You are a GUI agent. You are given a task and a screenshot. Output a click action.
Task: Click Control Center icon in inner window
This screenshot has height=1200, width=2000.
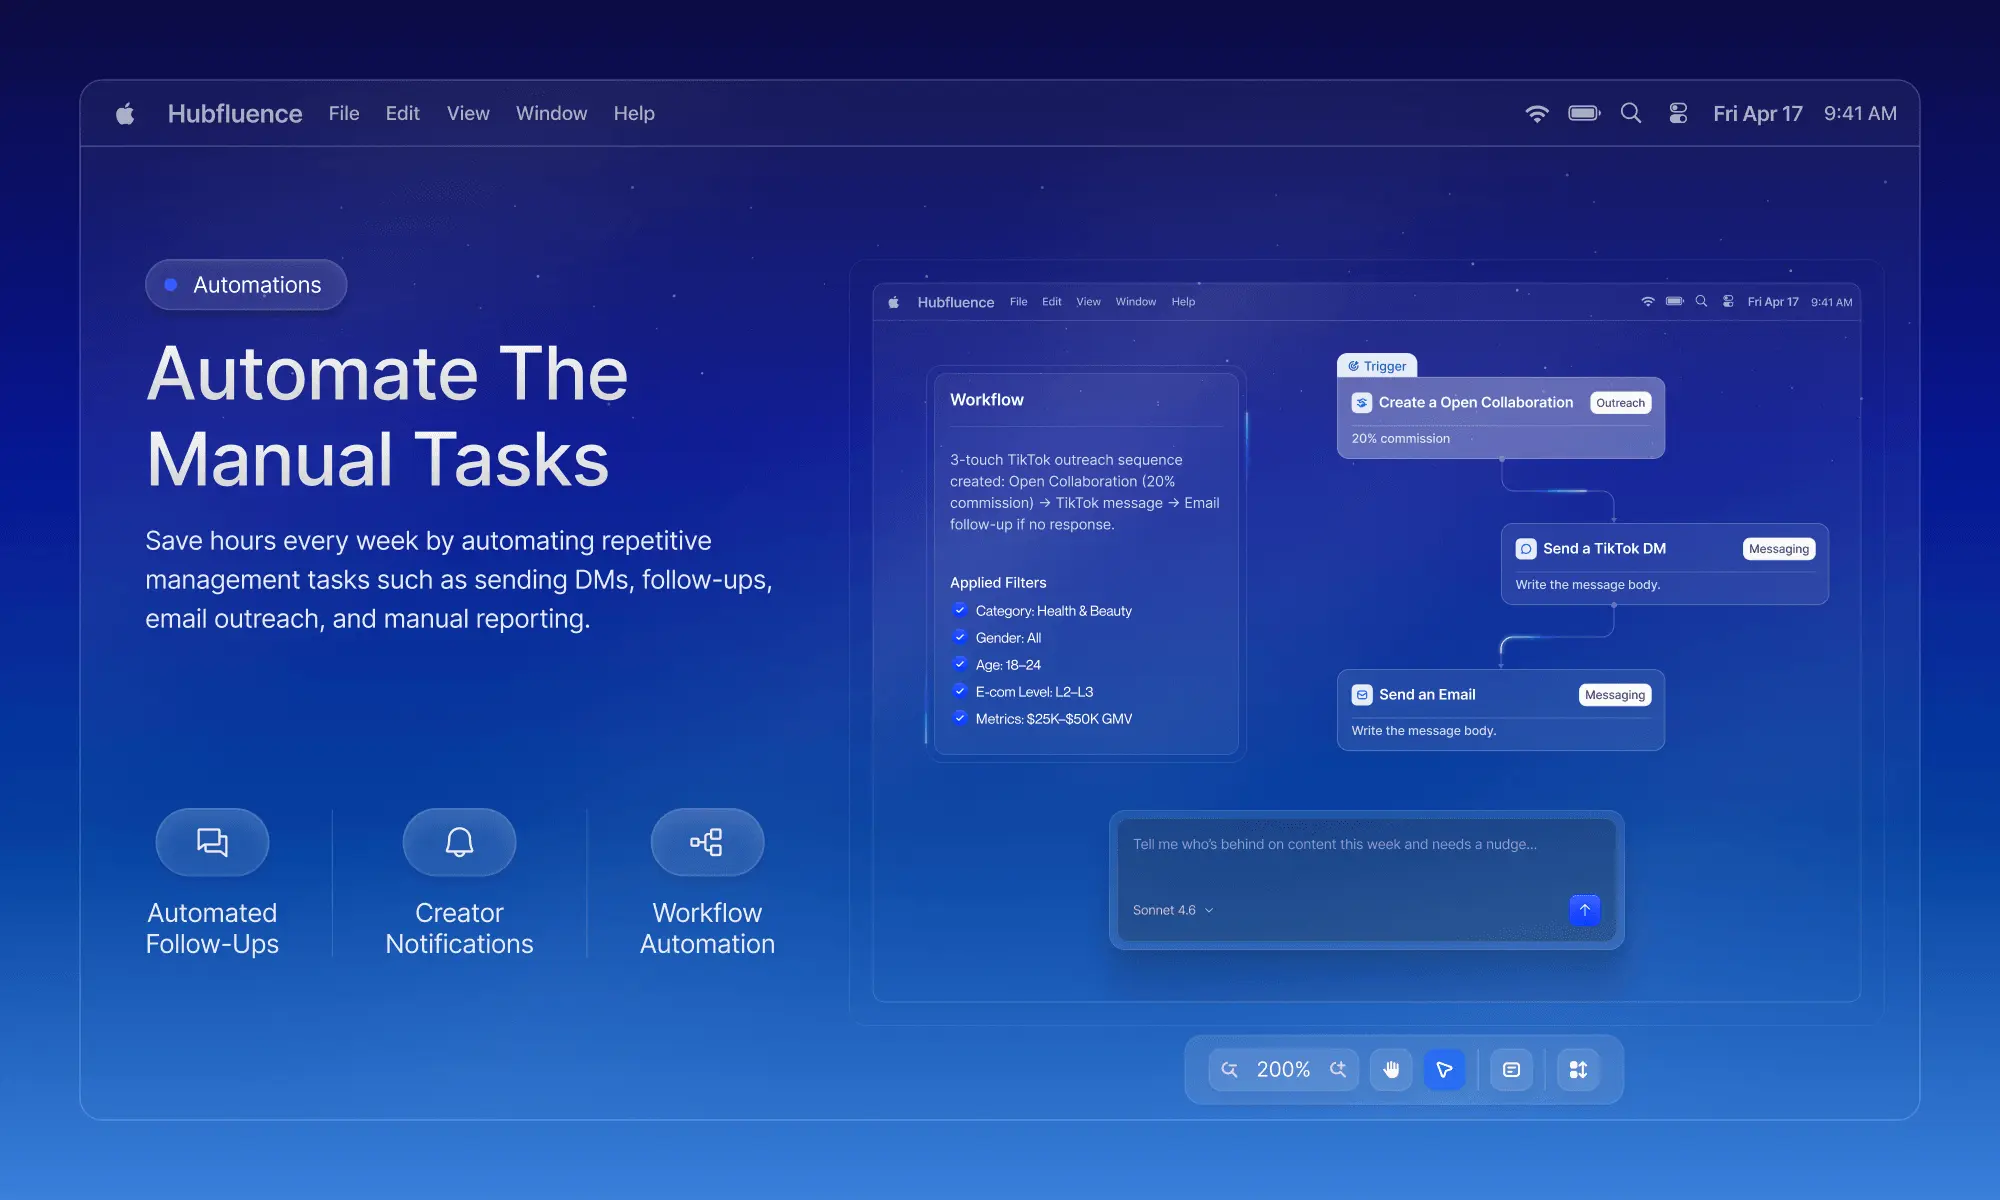click(x=1728, y=301)
